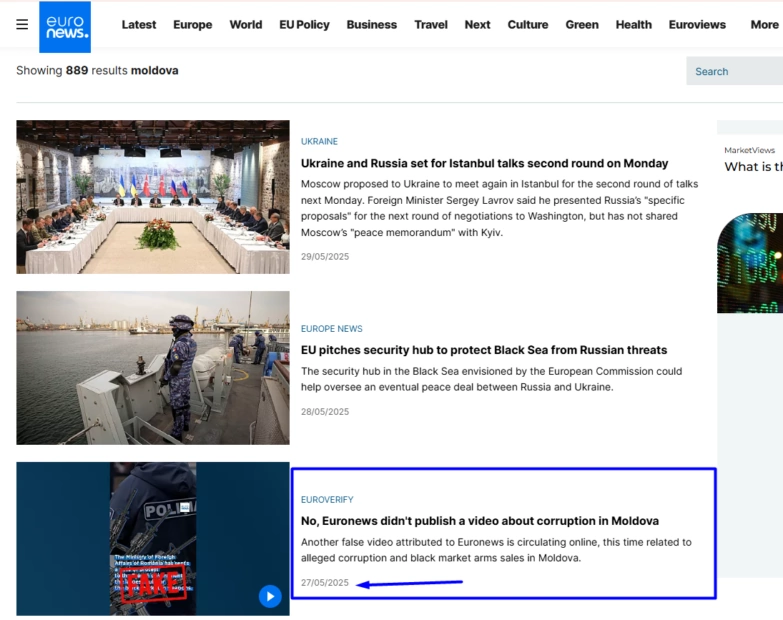Click the Euronews logo

[65, 27]
